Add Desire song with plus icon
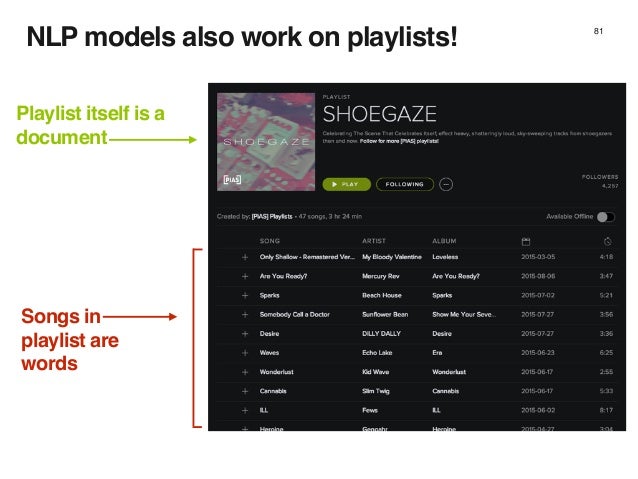638x479 pixels. (245, 334)
